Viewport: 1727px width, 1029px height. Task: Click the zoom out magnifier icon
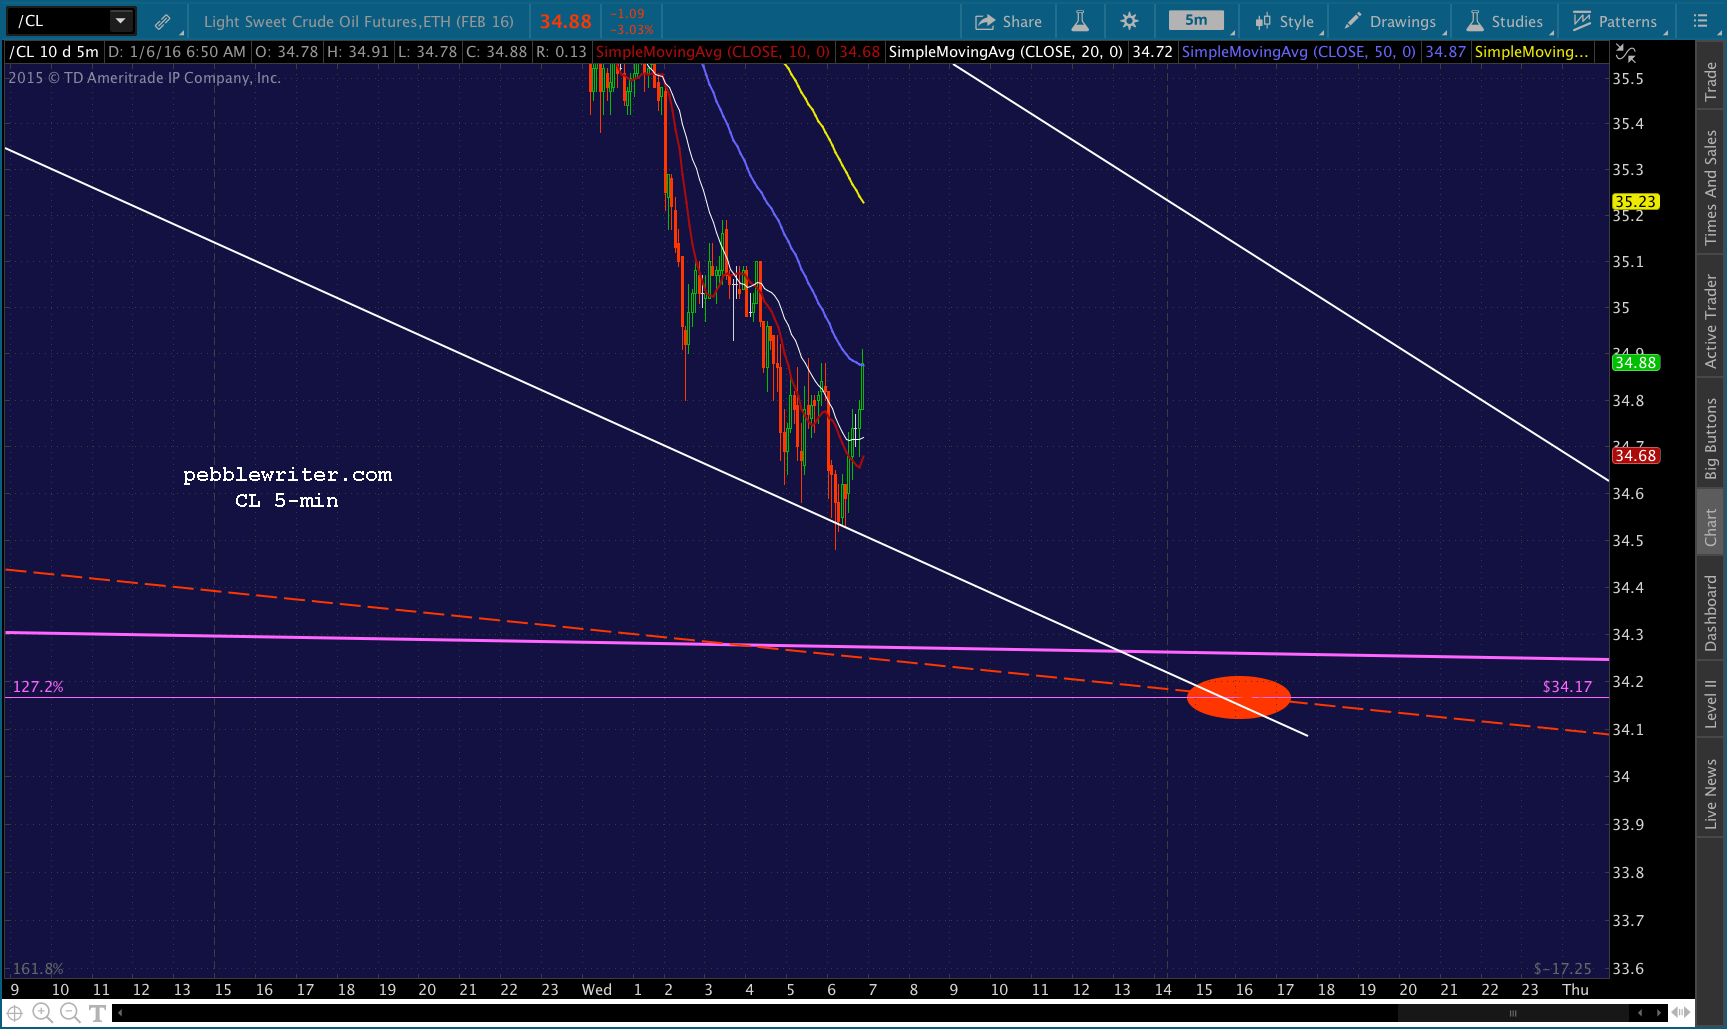click(69, 1013)
